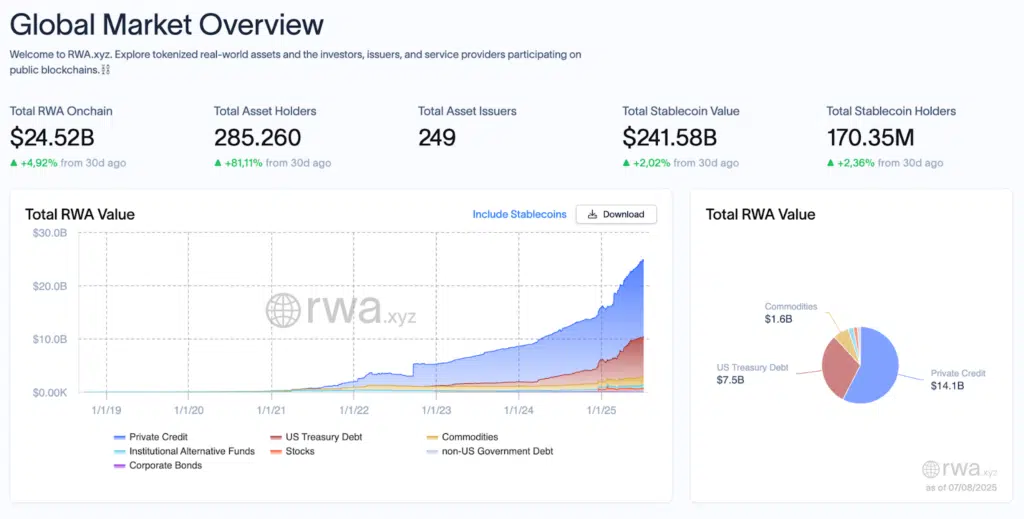Toggle Private Credit series in chart legend

click(157, 437)
